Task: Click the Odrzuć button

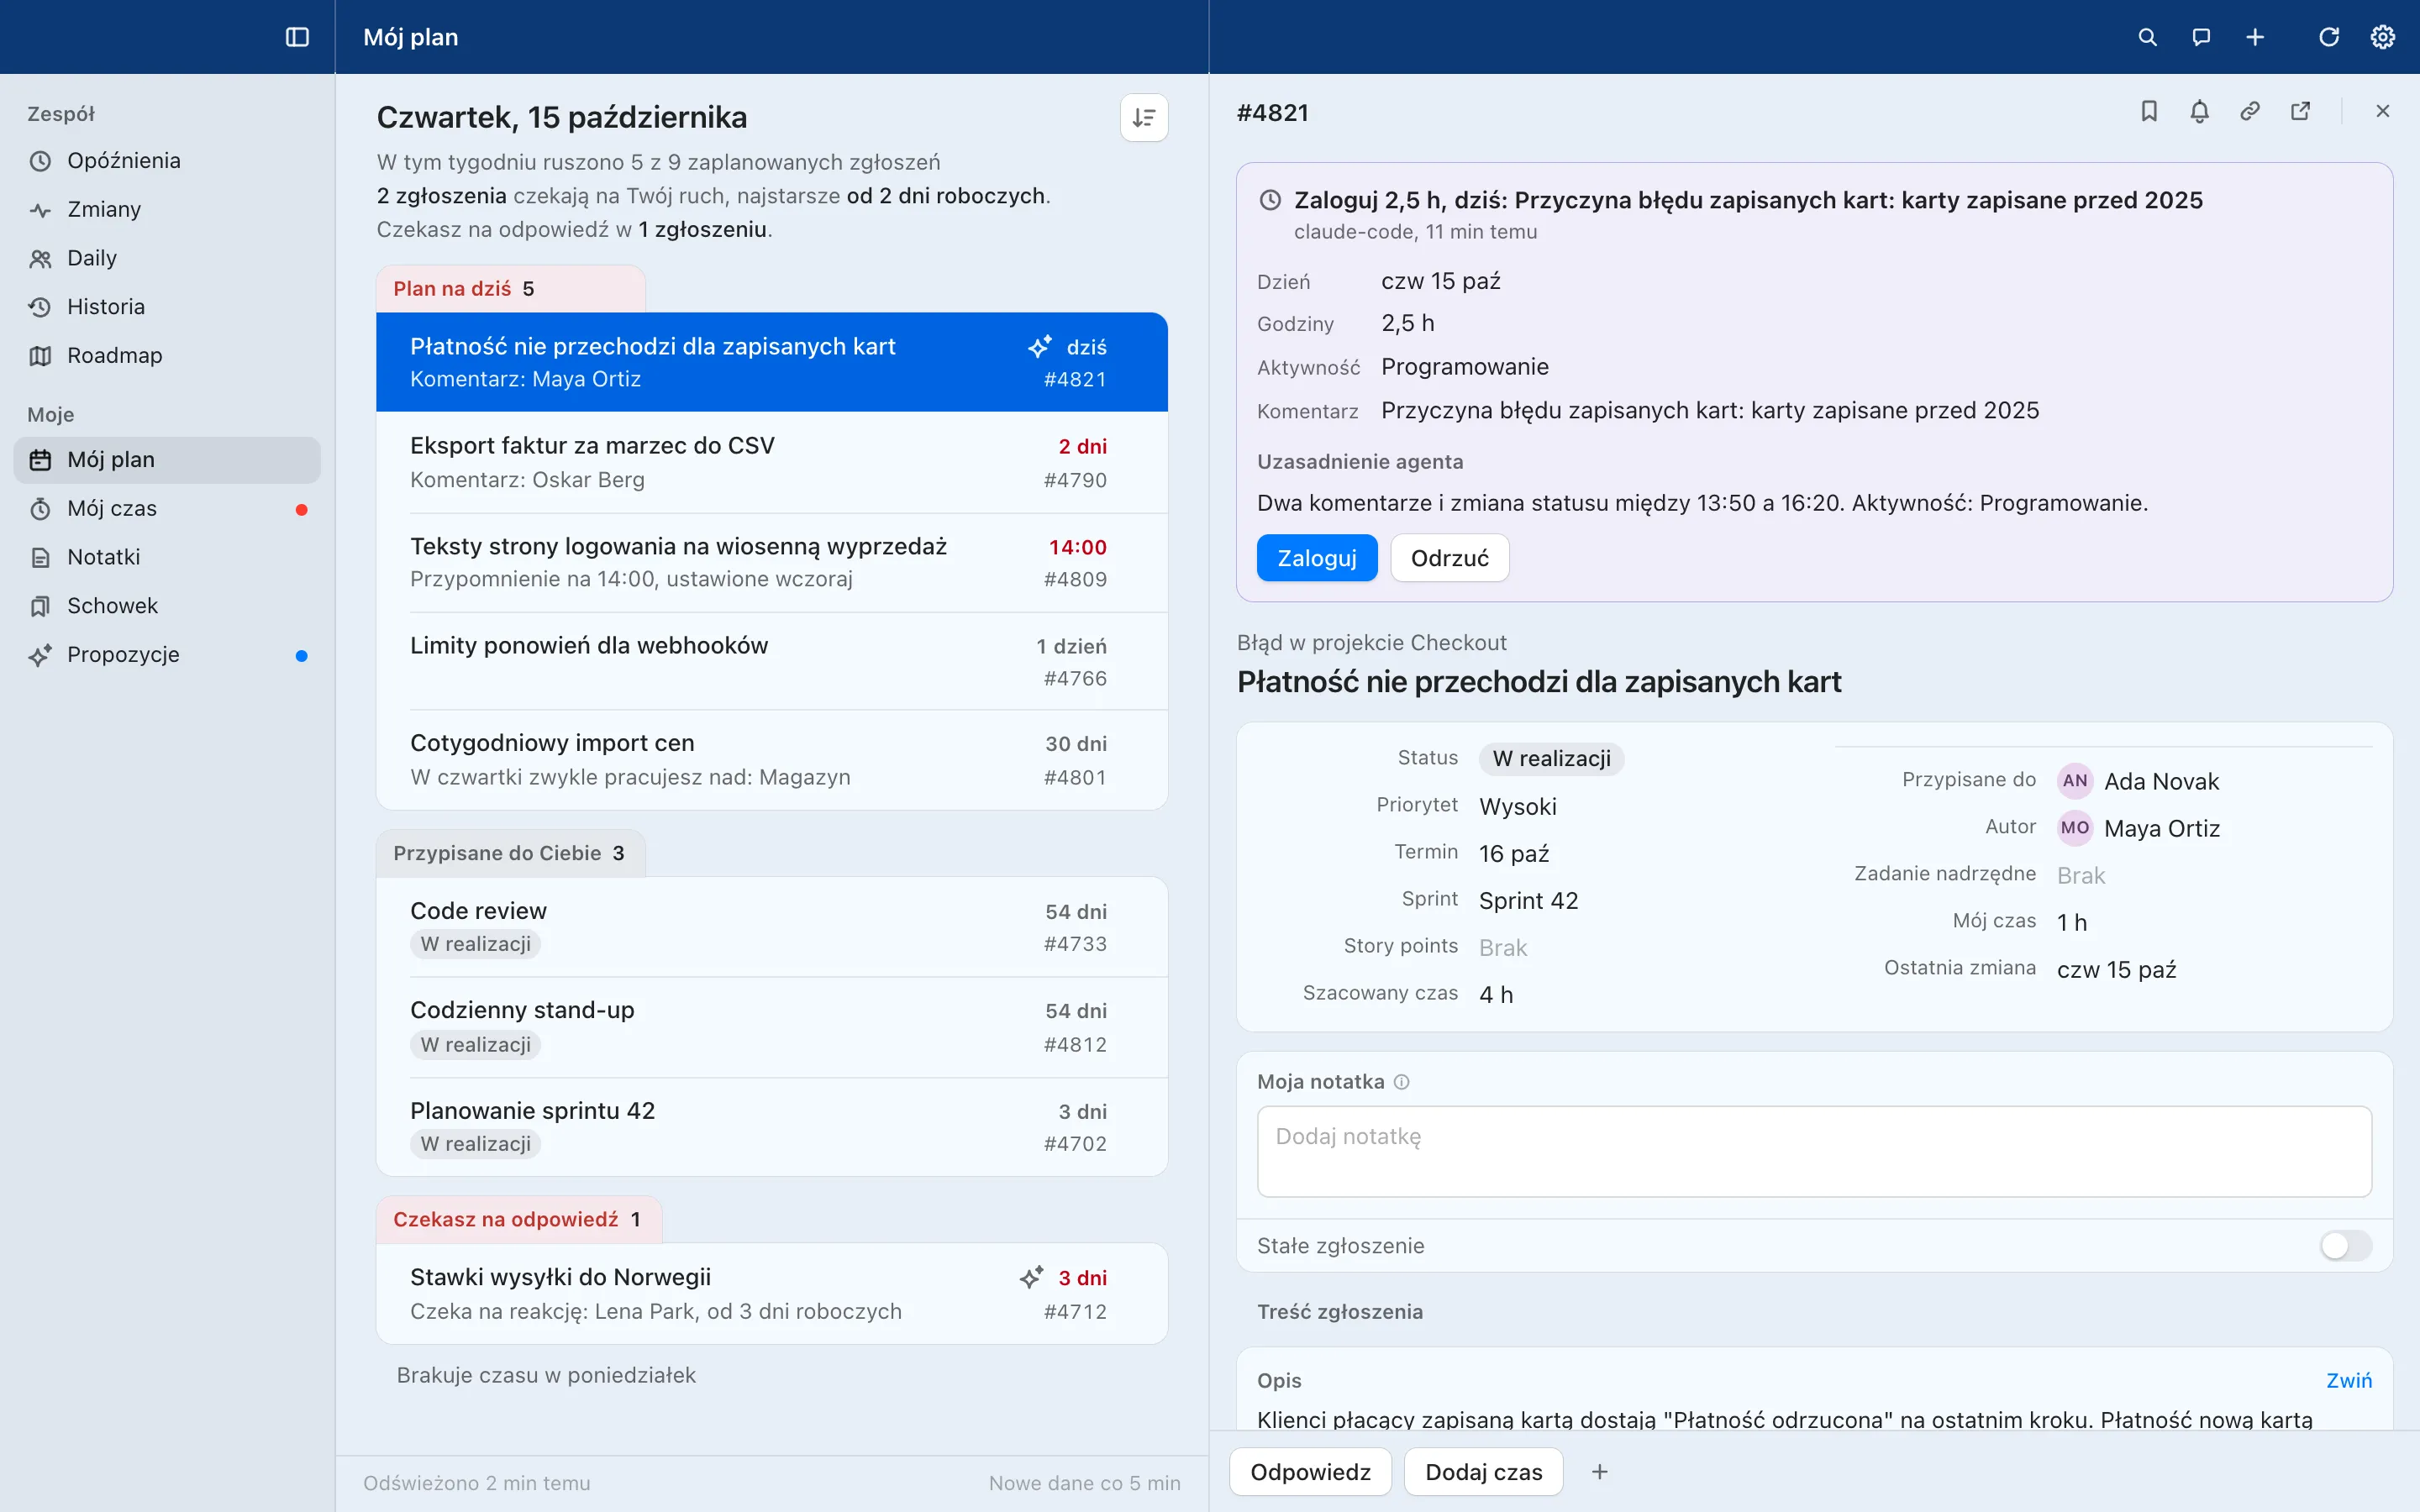Action: 1450,558
